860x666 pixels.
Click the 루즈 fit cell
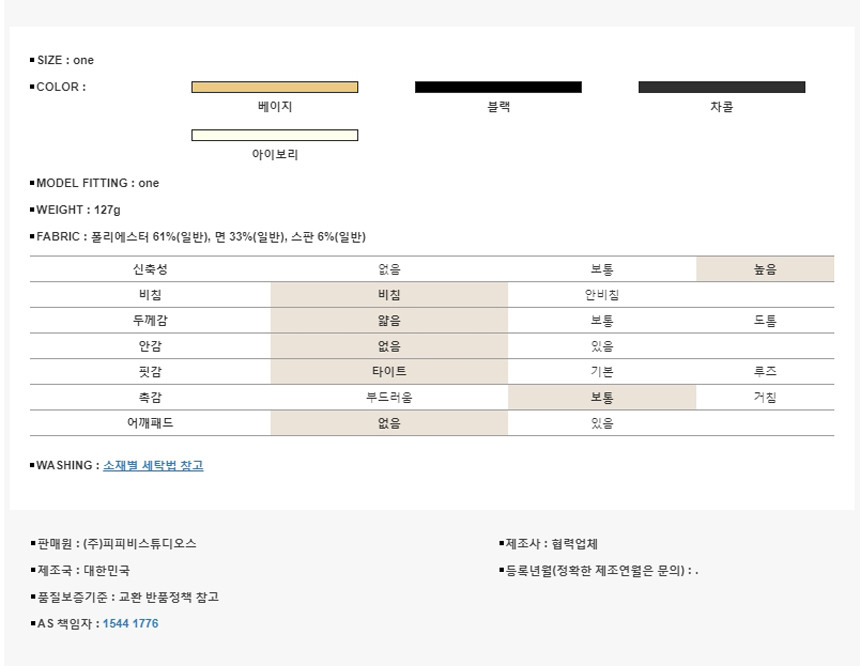tap(765, 372)
